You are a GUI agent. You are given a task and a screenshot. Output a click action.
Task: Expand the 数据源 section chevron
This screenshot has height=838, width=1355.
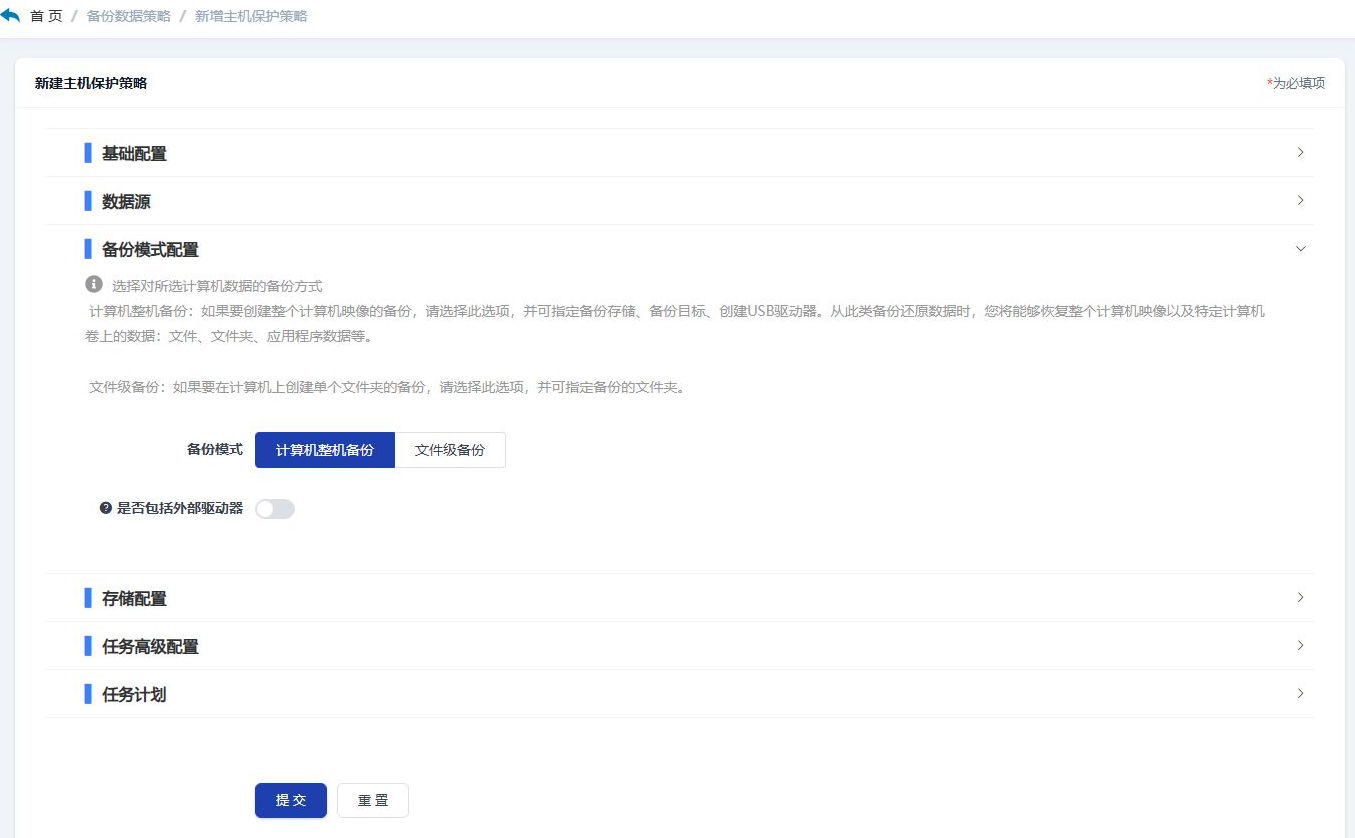click(x=1300, y=201)
